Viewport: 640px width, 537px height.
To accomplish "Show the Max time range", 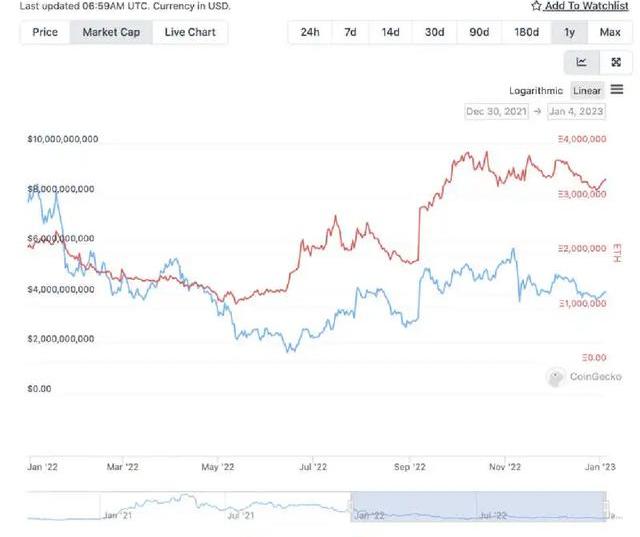I will pyautogui.click(x=610, y=32).
